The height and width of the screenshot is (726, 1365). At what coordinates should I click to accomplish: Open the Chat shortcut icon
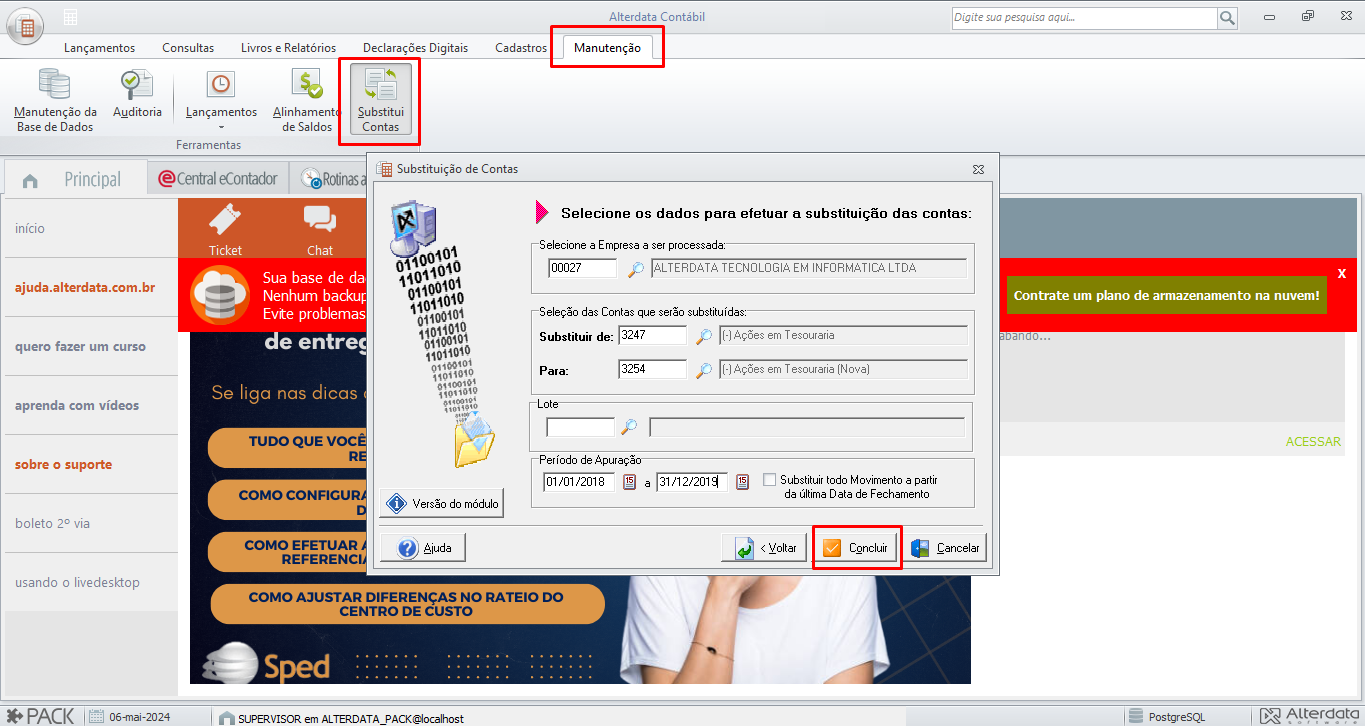tap(320, 229)
